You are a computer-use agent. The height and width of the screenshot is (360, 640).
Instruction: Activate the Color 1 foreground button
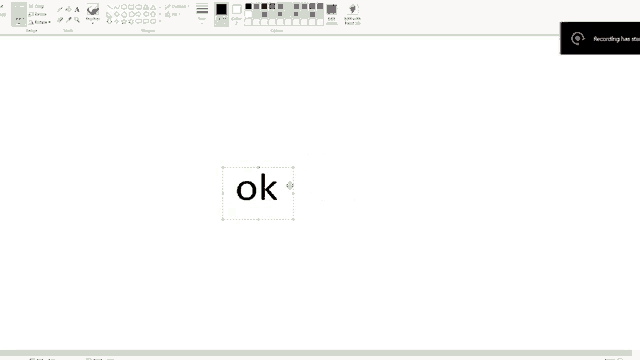(221, 14)
